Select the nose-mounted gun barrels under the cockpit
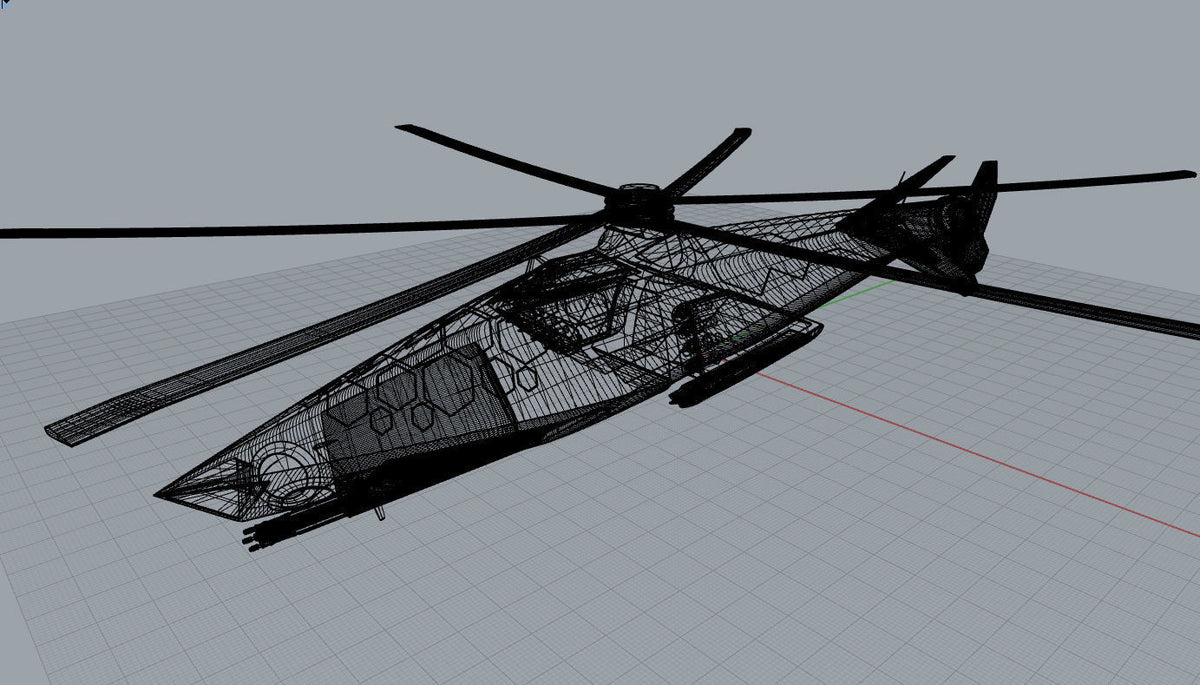The width and height of the screenshot is (1200, 685). 296,526
